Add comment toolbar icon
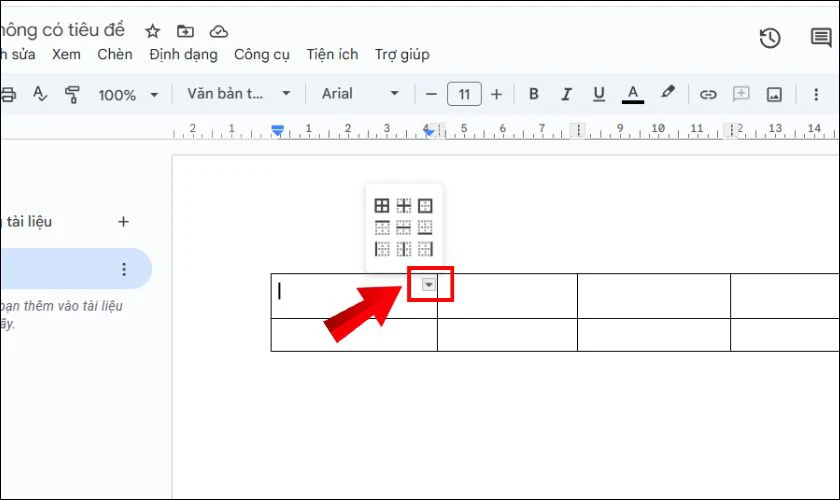The width and height of the screenshot is (840, 500). click(x=741, y=94)
